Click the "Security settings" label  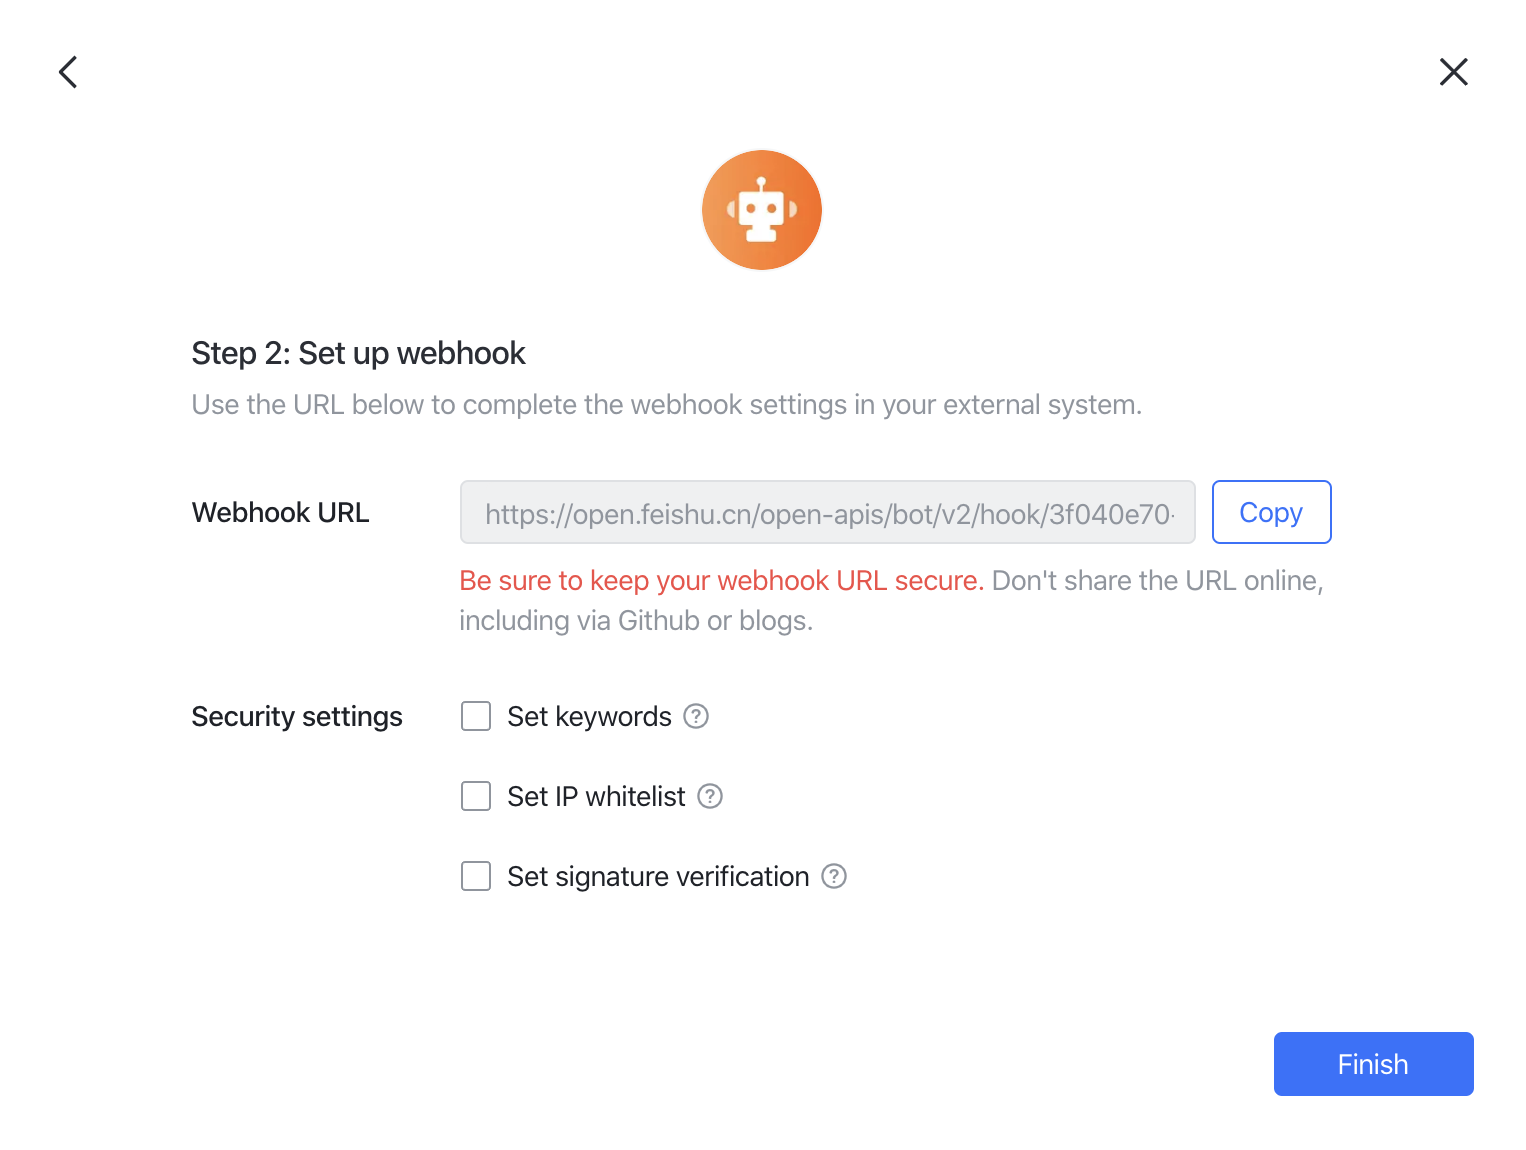[297, 716]
